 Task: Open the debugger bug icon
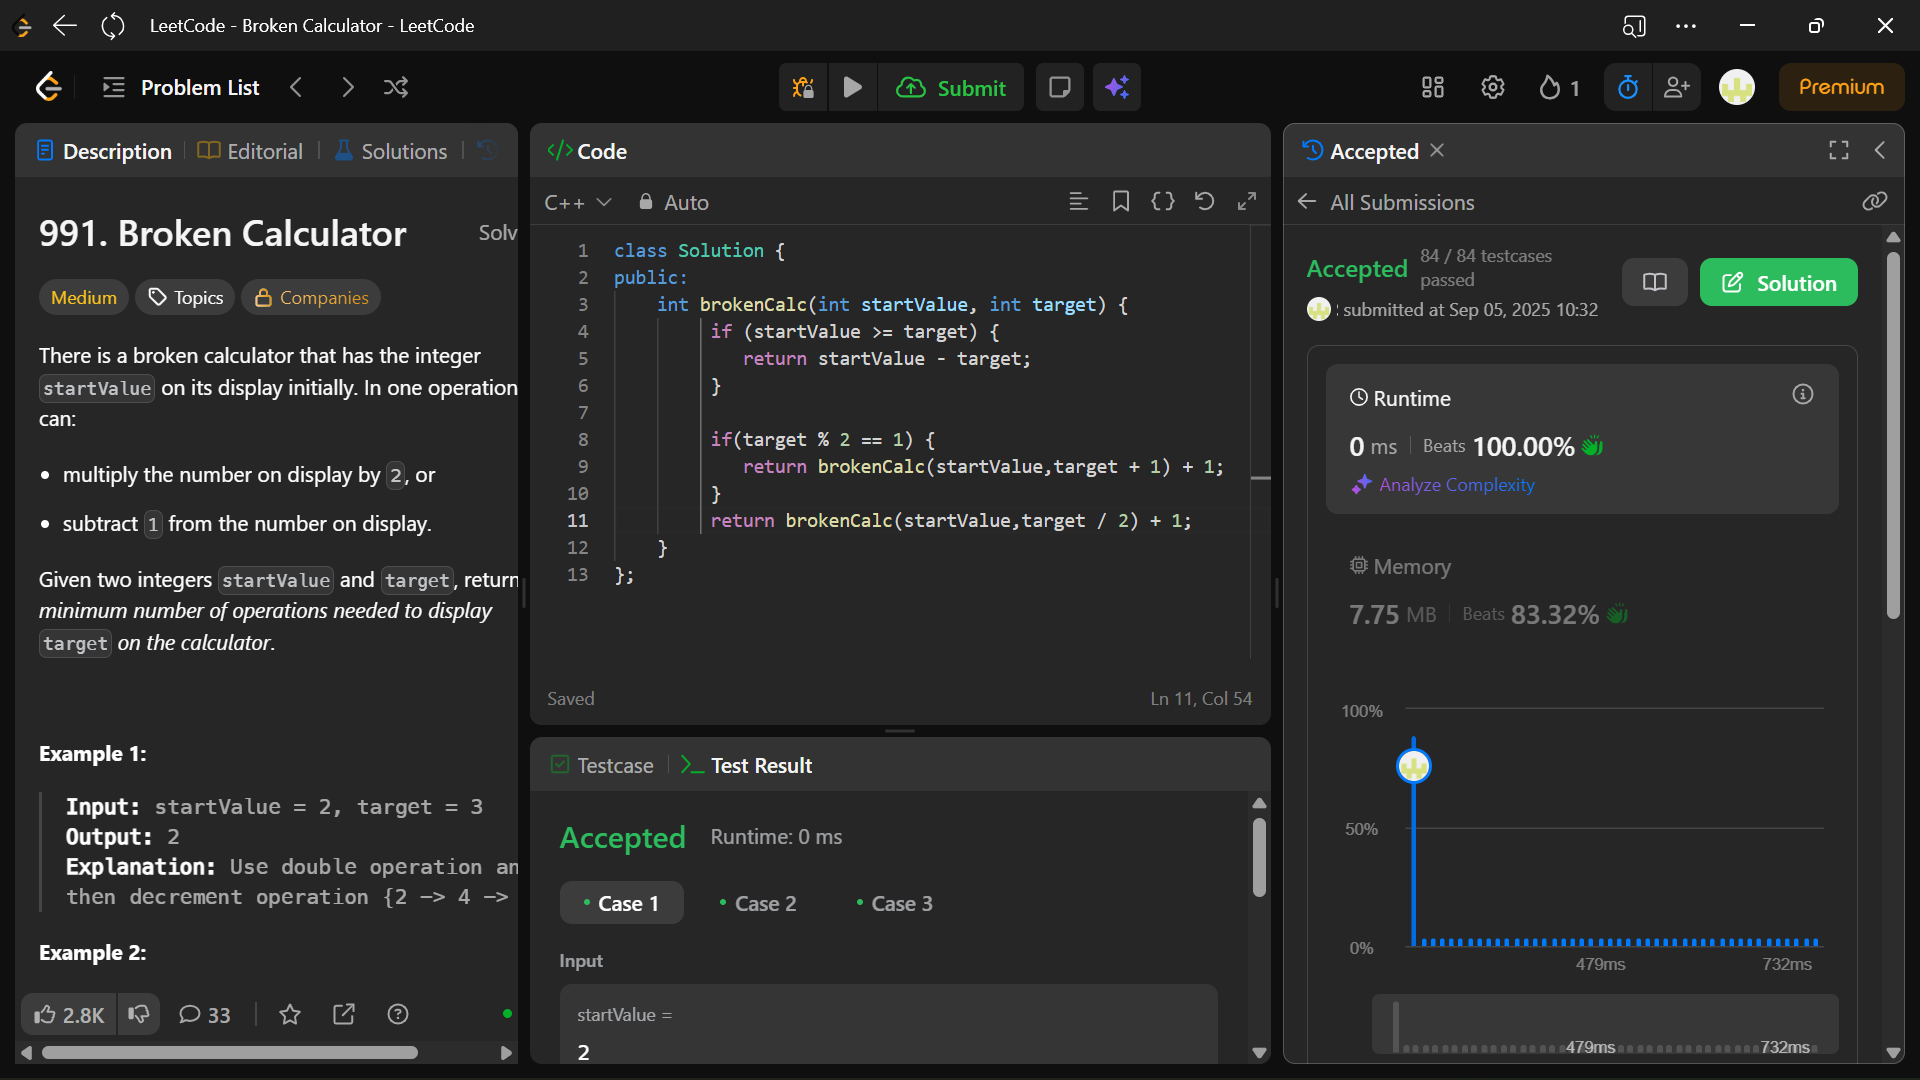tap(803, 88)
